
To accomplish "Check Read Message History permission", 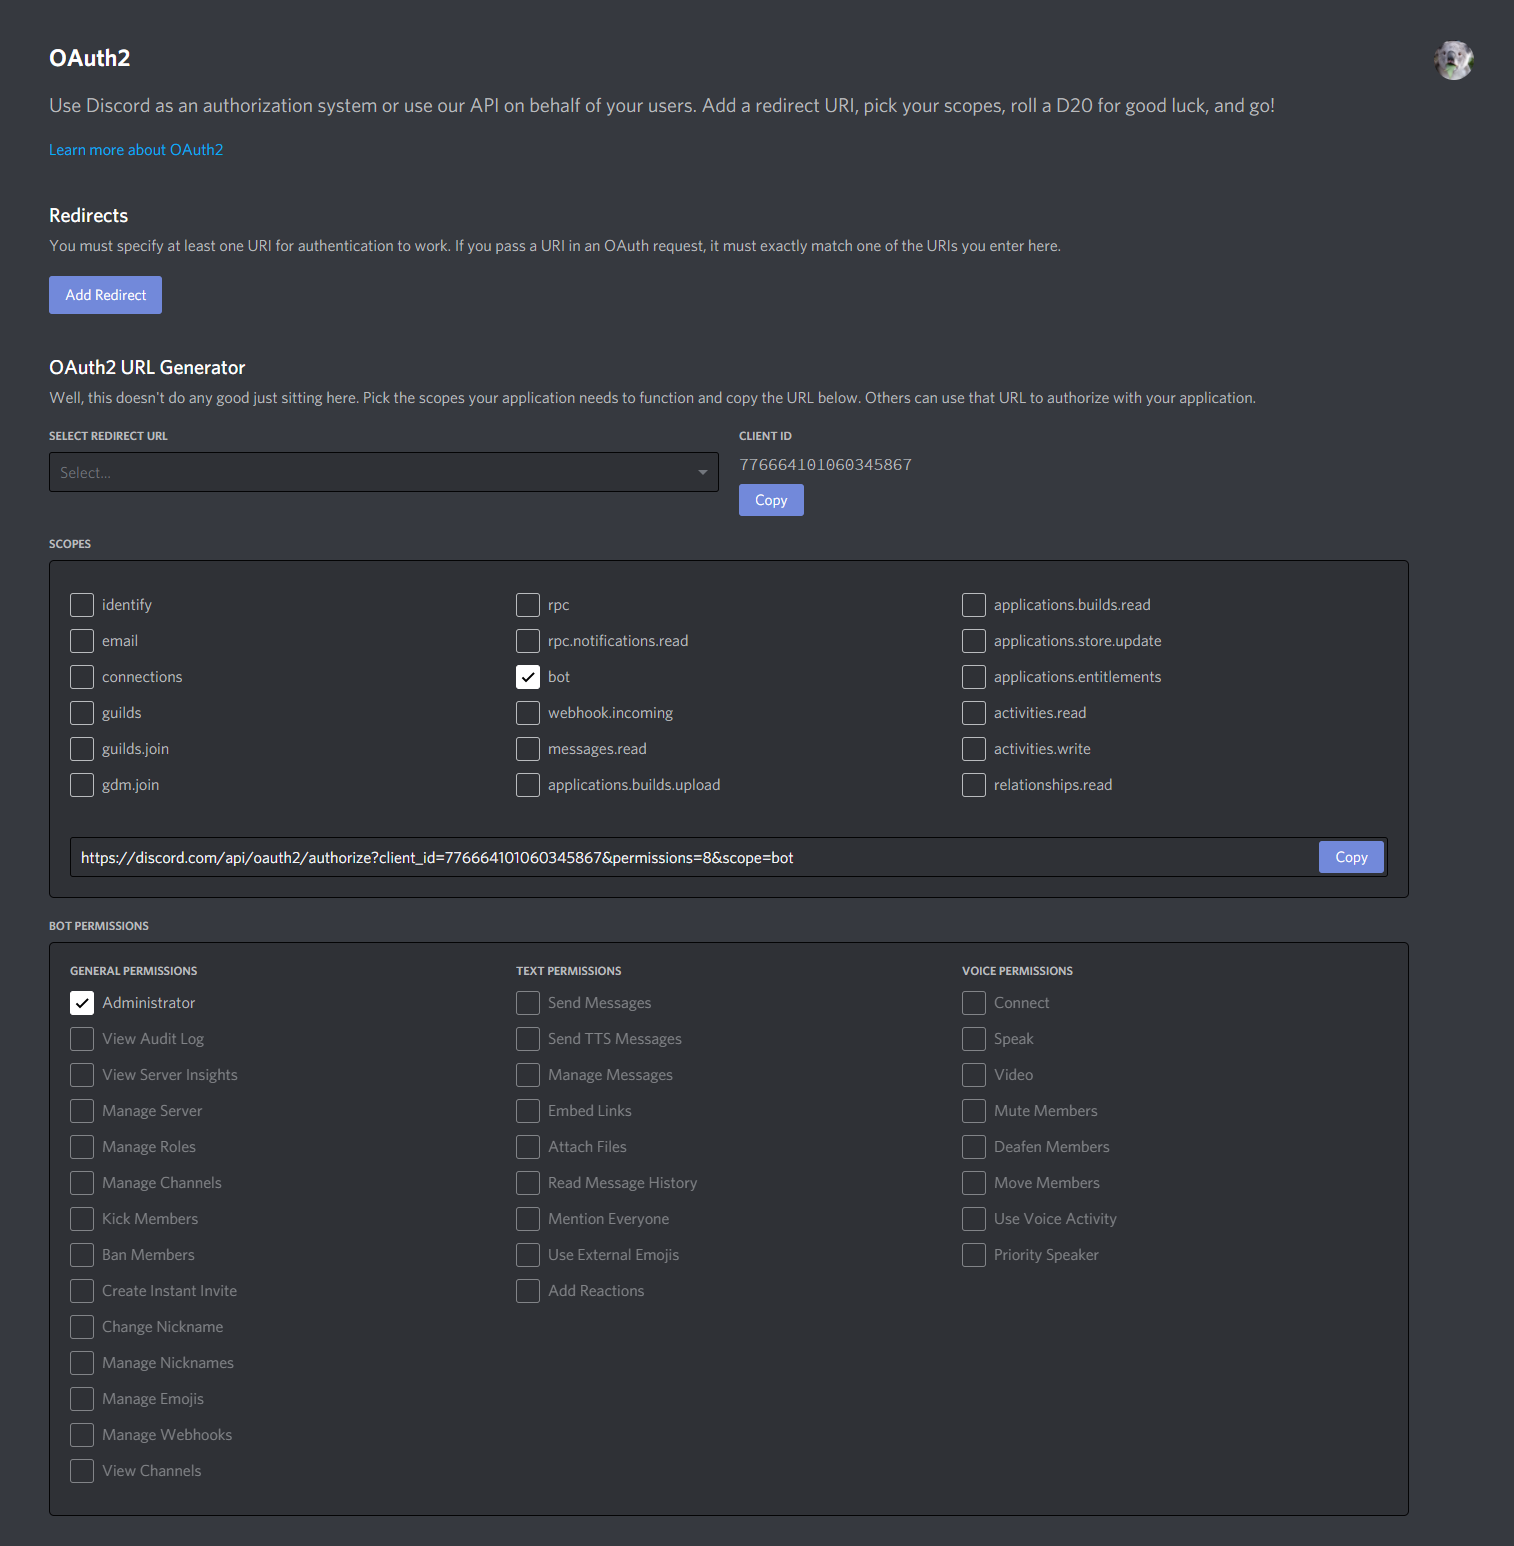I will [528, 1183].
